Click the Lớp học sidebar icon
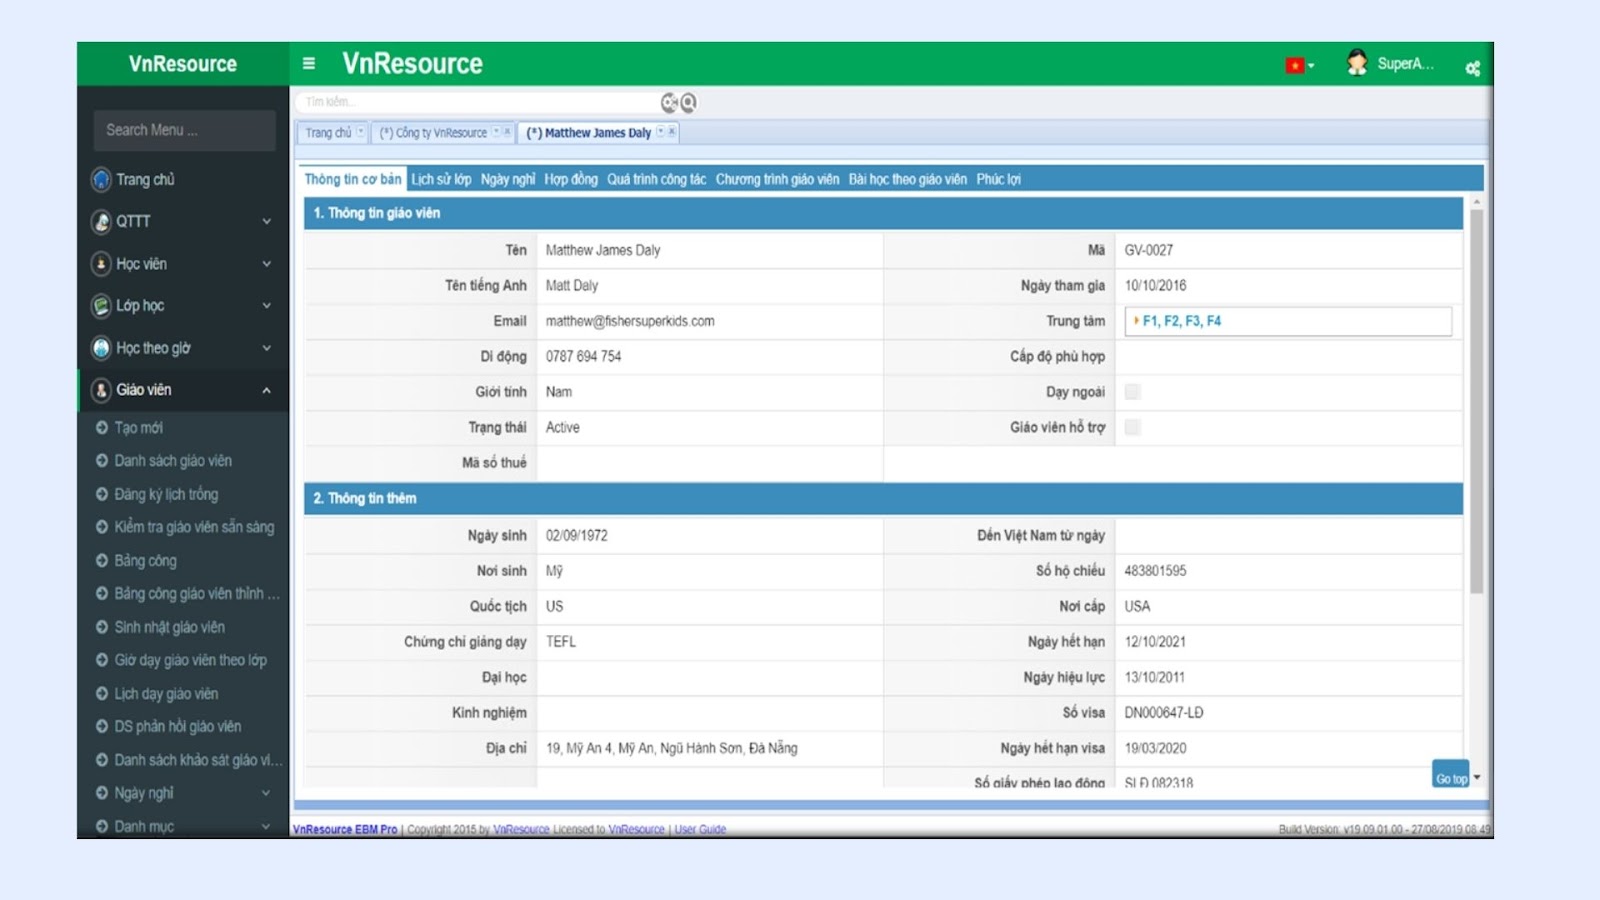Image resolution: width=1600 pixels, height=900 pixels. pyautogui.click(x=101, y=306)
